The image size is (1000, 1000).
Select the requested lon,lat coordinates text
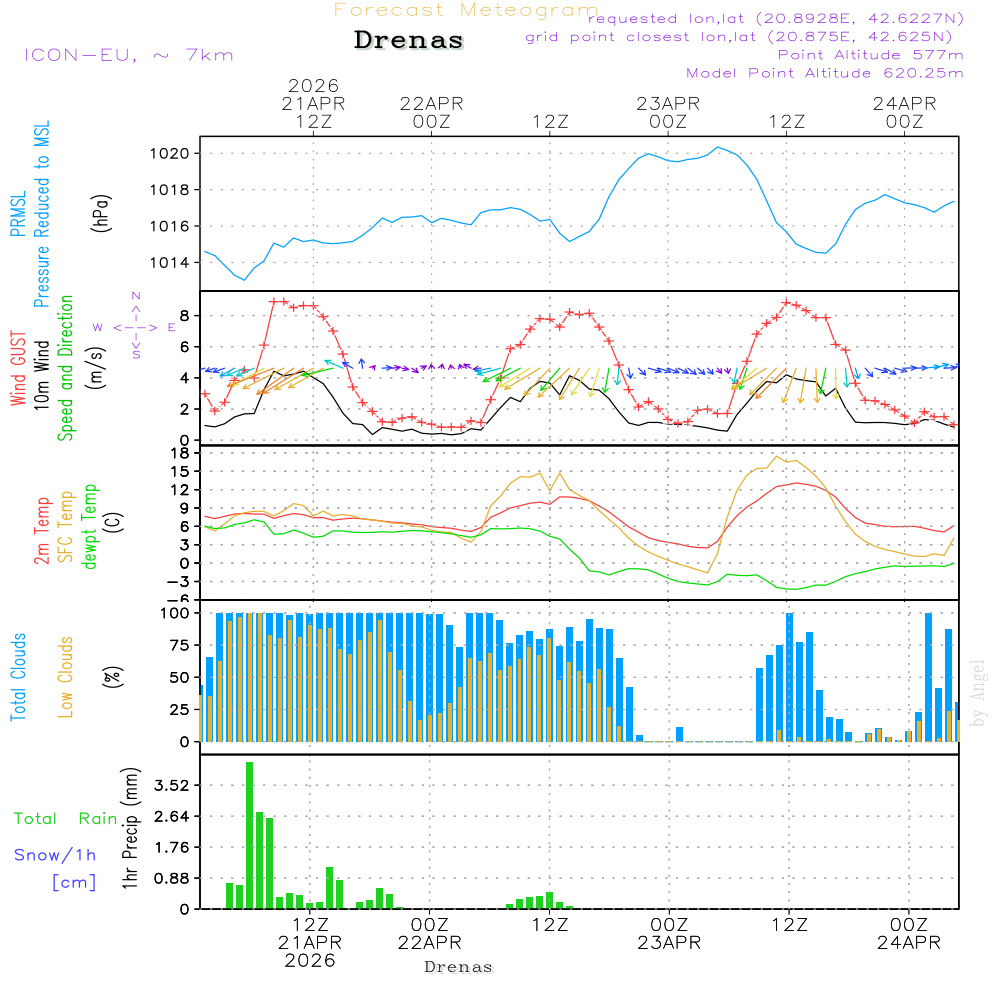coord(776,19)
